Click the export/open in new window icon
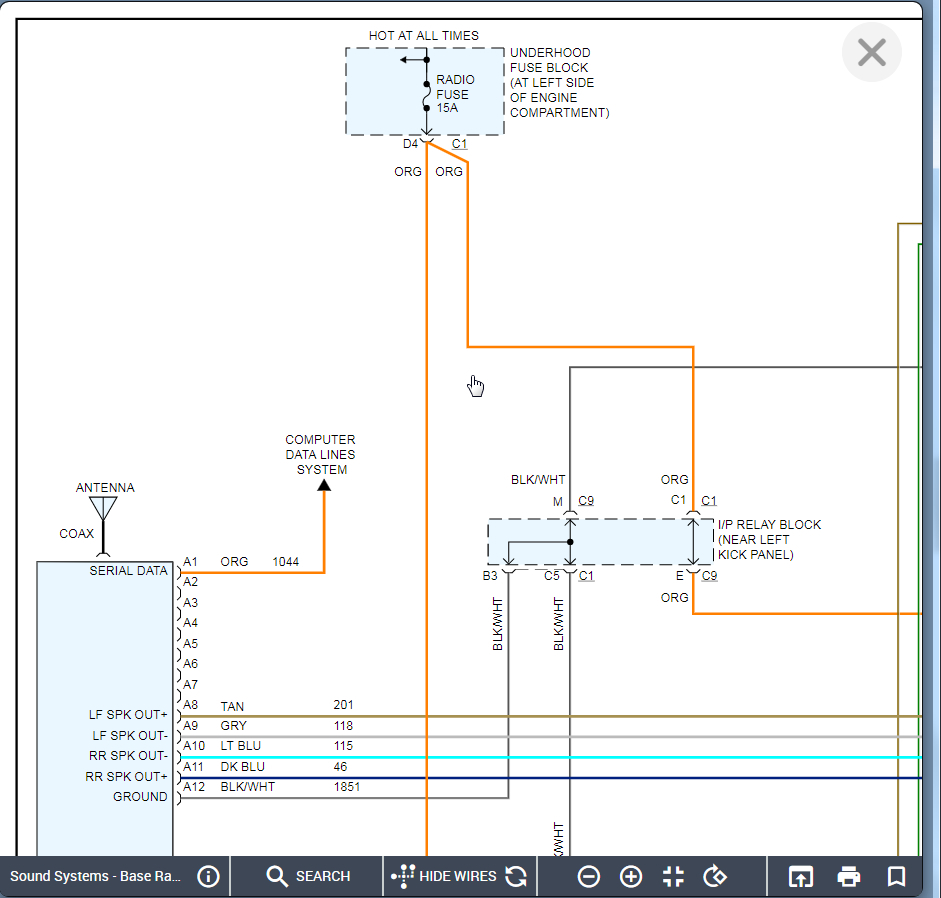This screenshot has width=941, height=898. [800, 877]
